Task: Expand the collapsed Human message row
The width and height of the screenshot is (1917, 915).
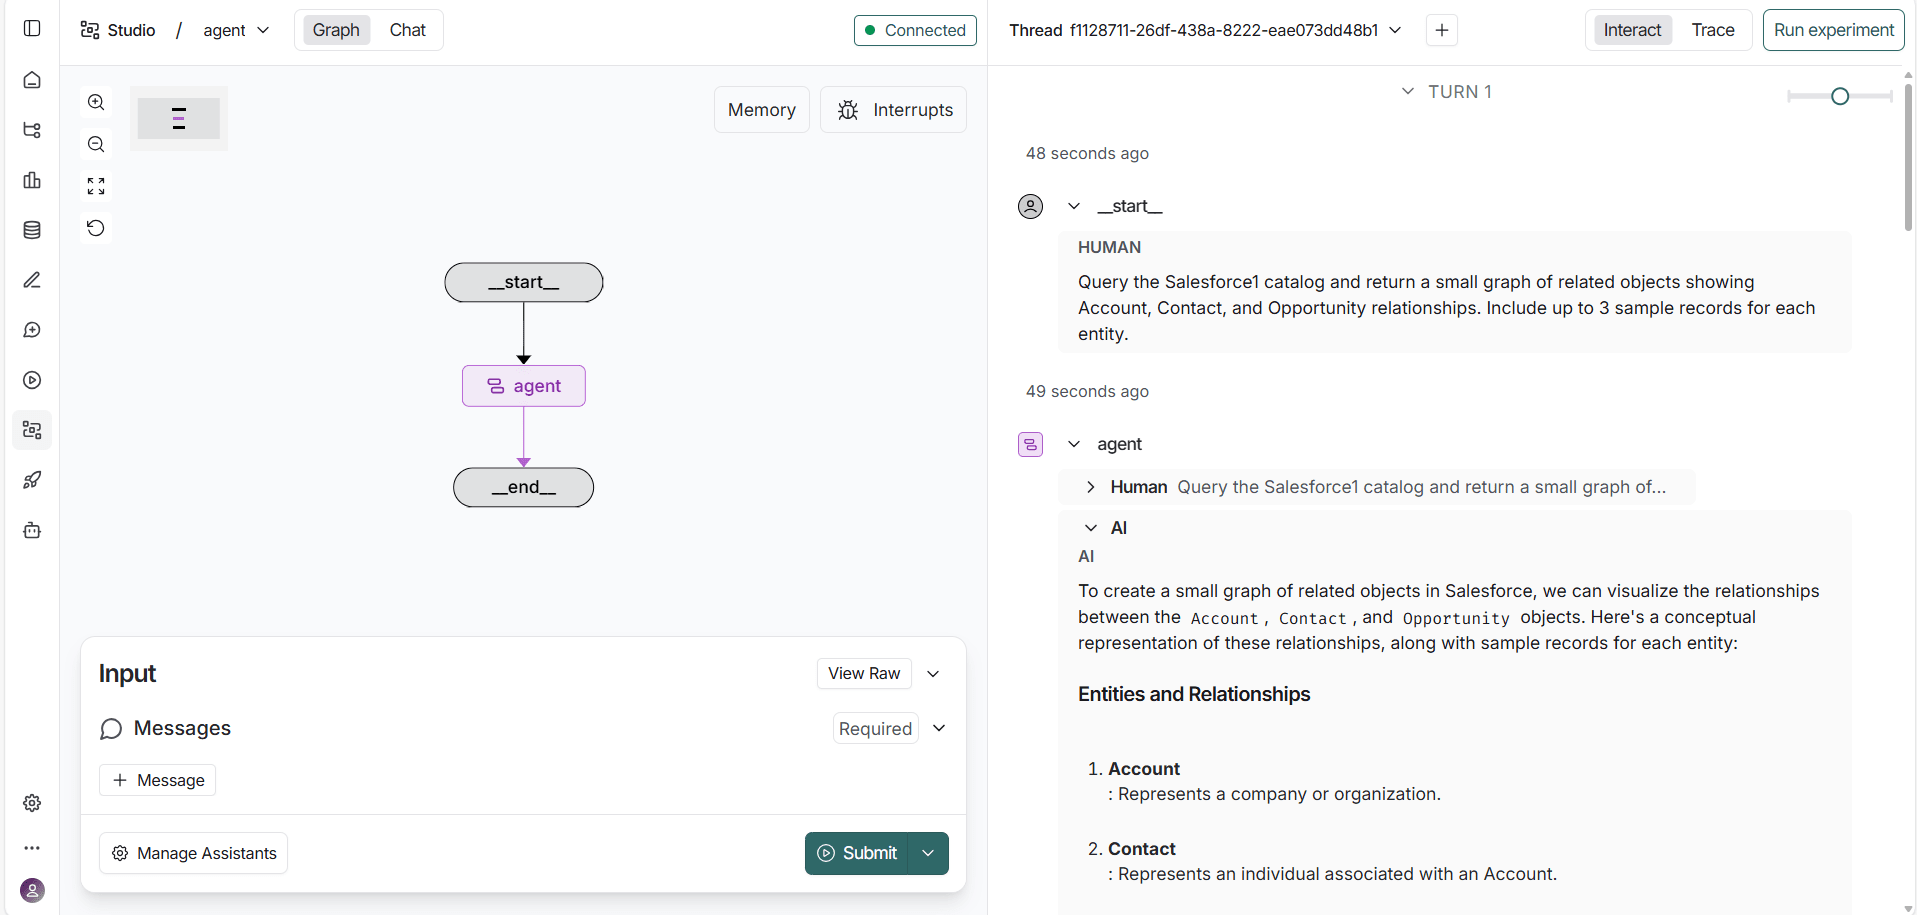Action: [x=1090, y=487]
